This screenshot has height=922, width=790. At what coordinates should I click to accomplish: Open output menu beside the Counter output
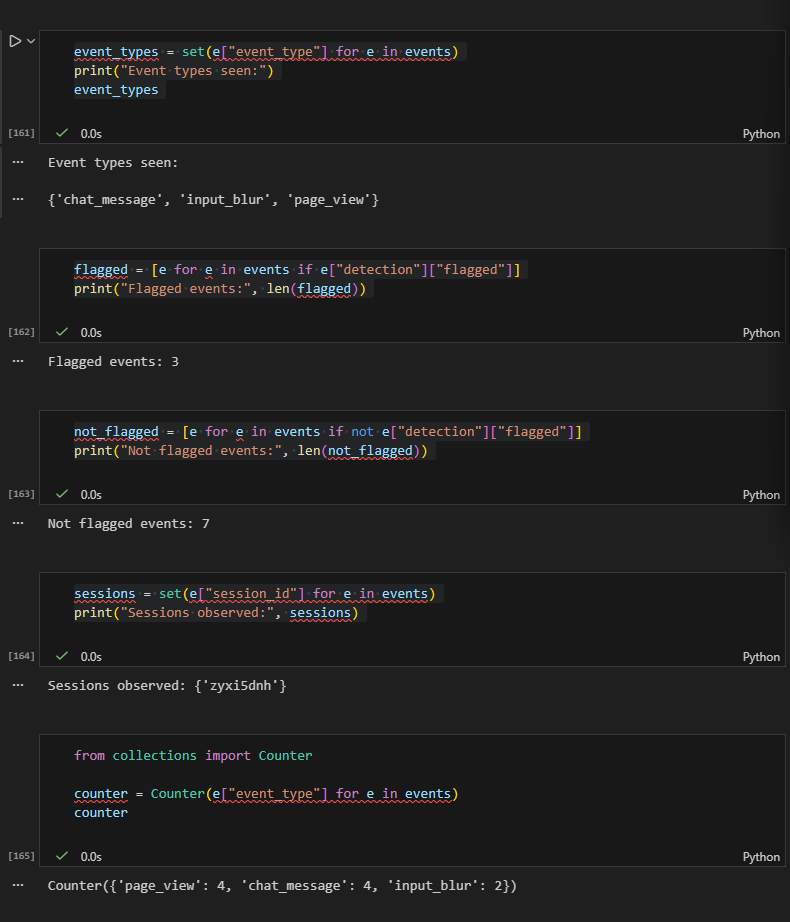(17, 885)
